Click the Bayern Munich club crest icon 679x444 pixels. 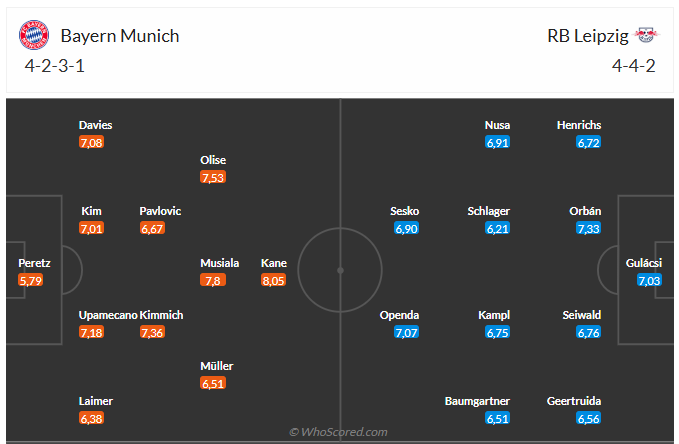pyautogui.click(x=34, y=35)
